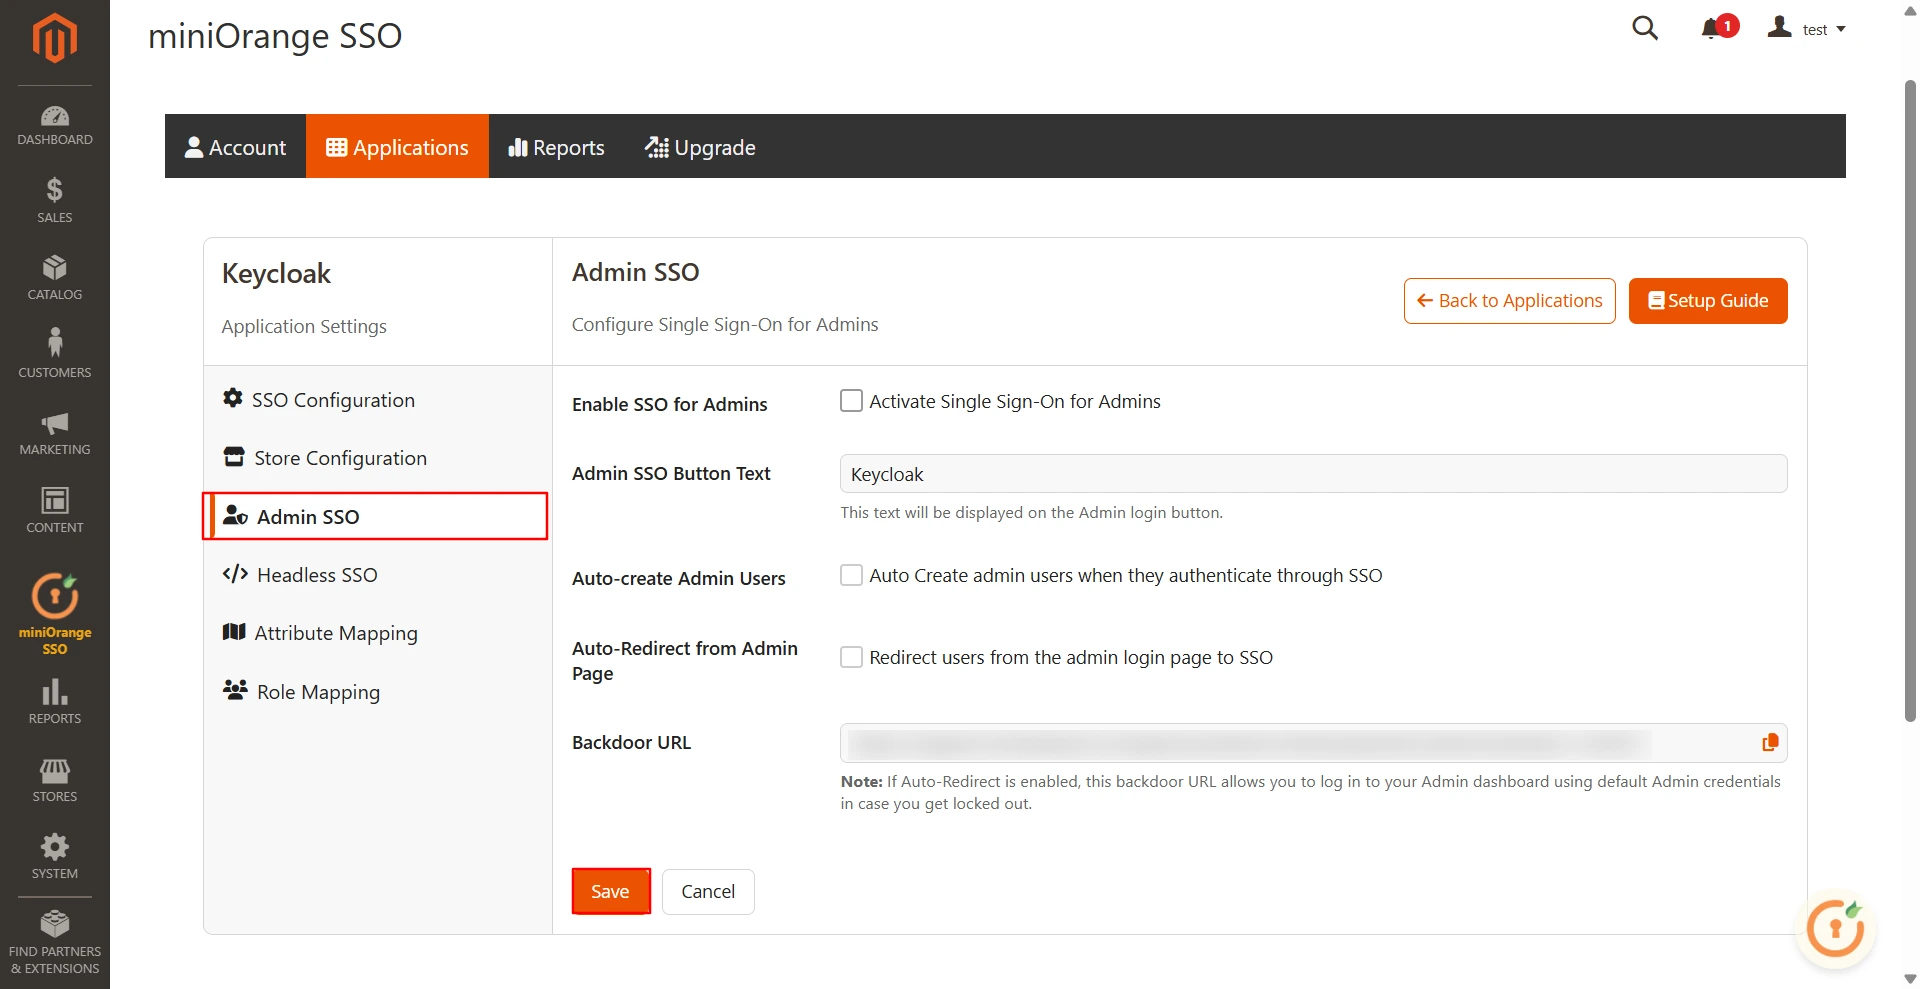Check Auto Create admin users checkbox

[x=851, y=575]
